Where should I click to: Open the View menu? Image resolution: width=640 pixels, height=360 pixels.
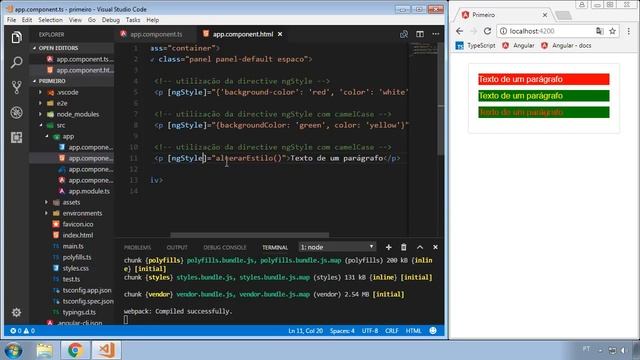(75, 20)
